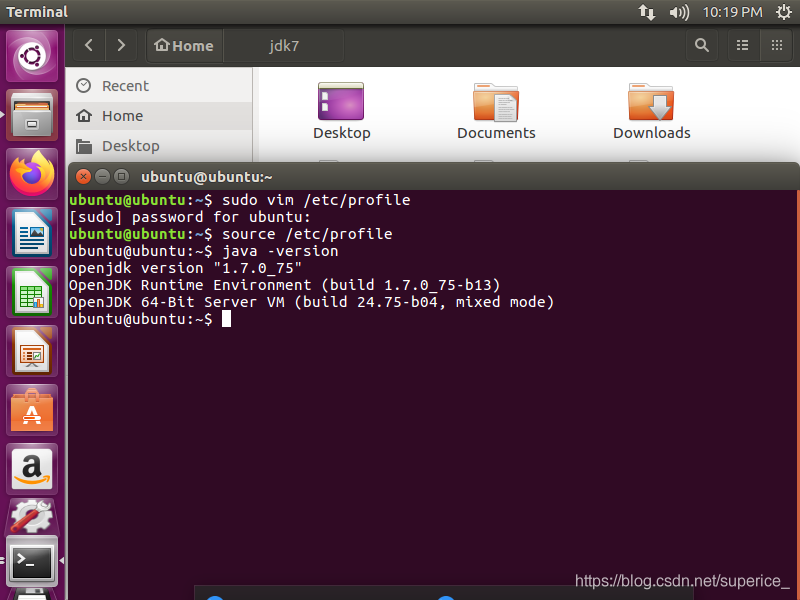Screen dimensions: 800x600
Task: Open LibreOffice Impress from the dock
Action: tap(32, 352)
